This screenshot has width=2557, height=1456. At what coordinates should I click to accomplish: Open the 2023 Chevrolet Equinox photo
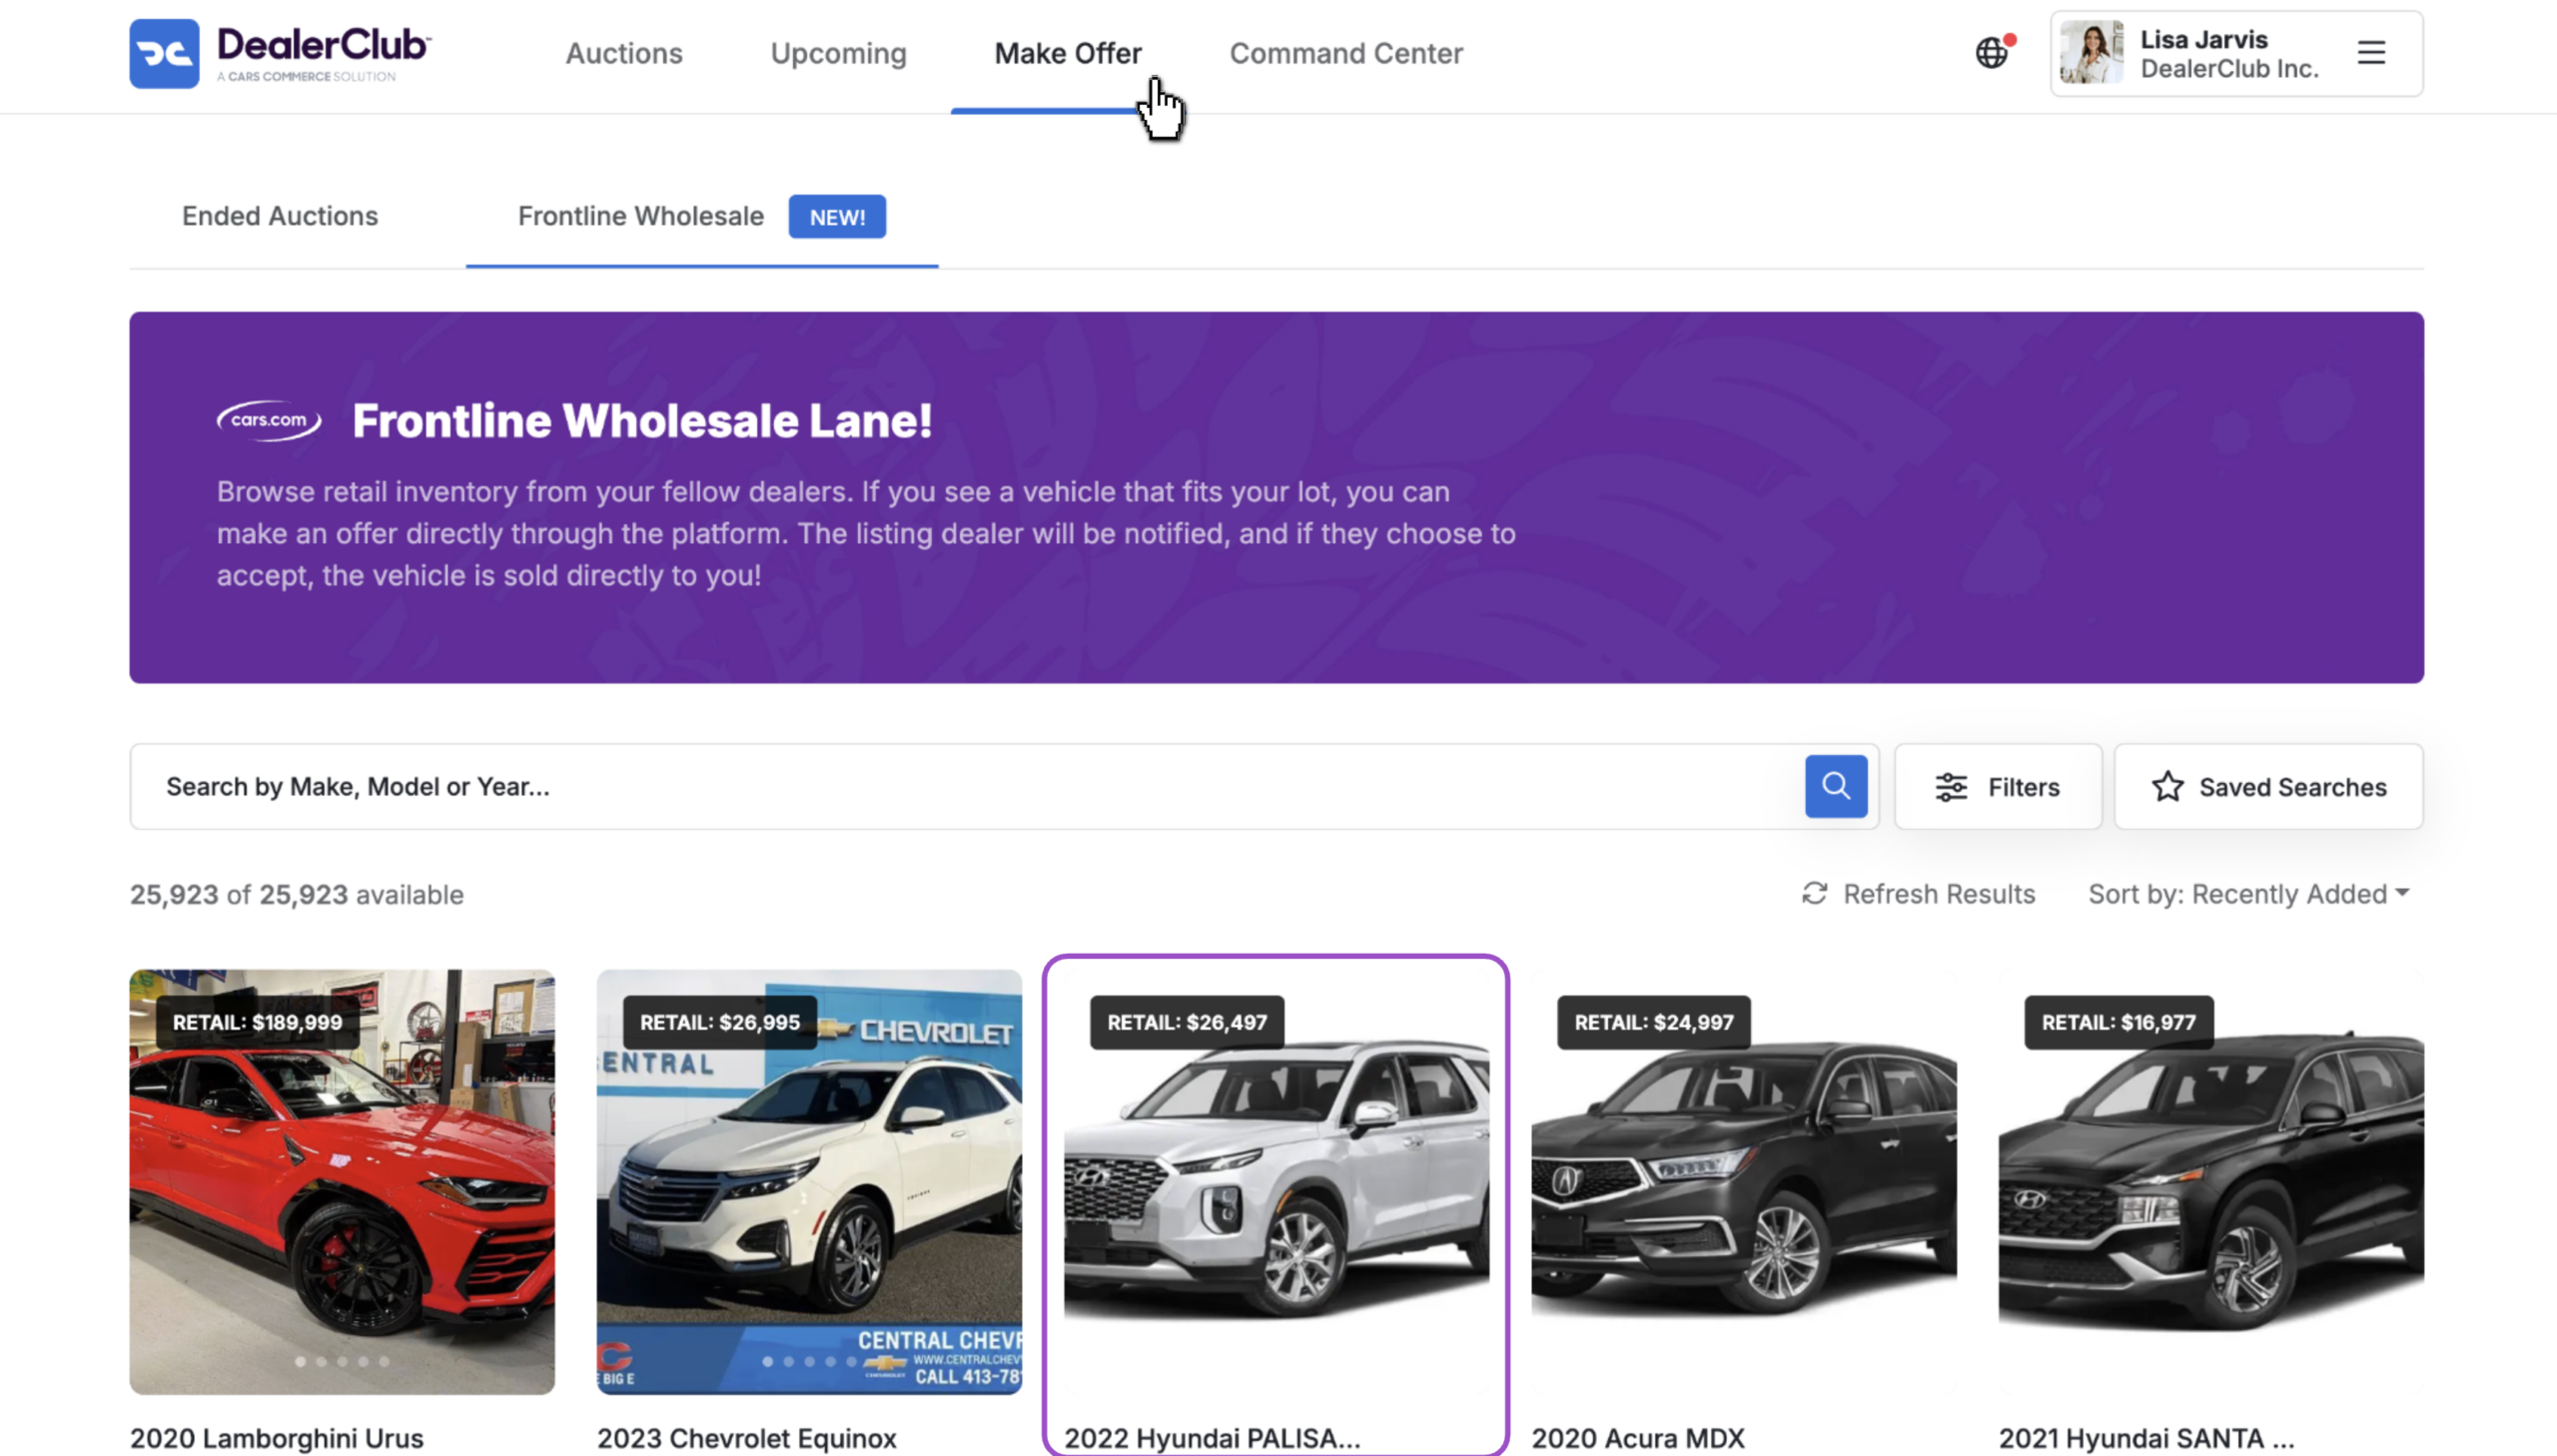click(x=809, y=1182)
